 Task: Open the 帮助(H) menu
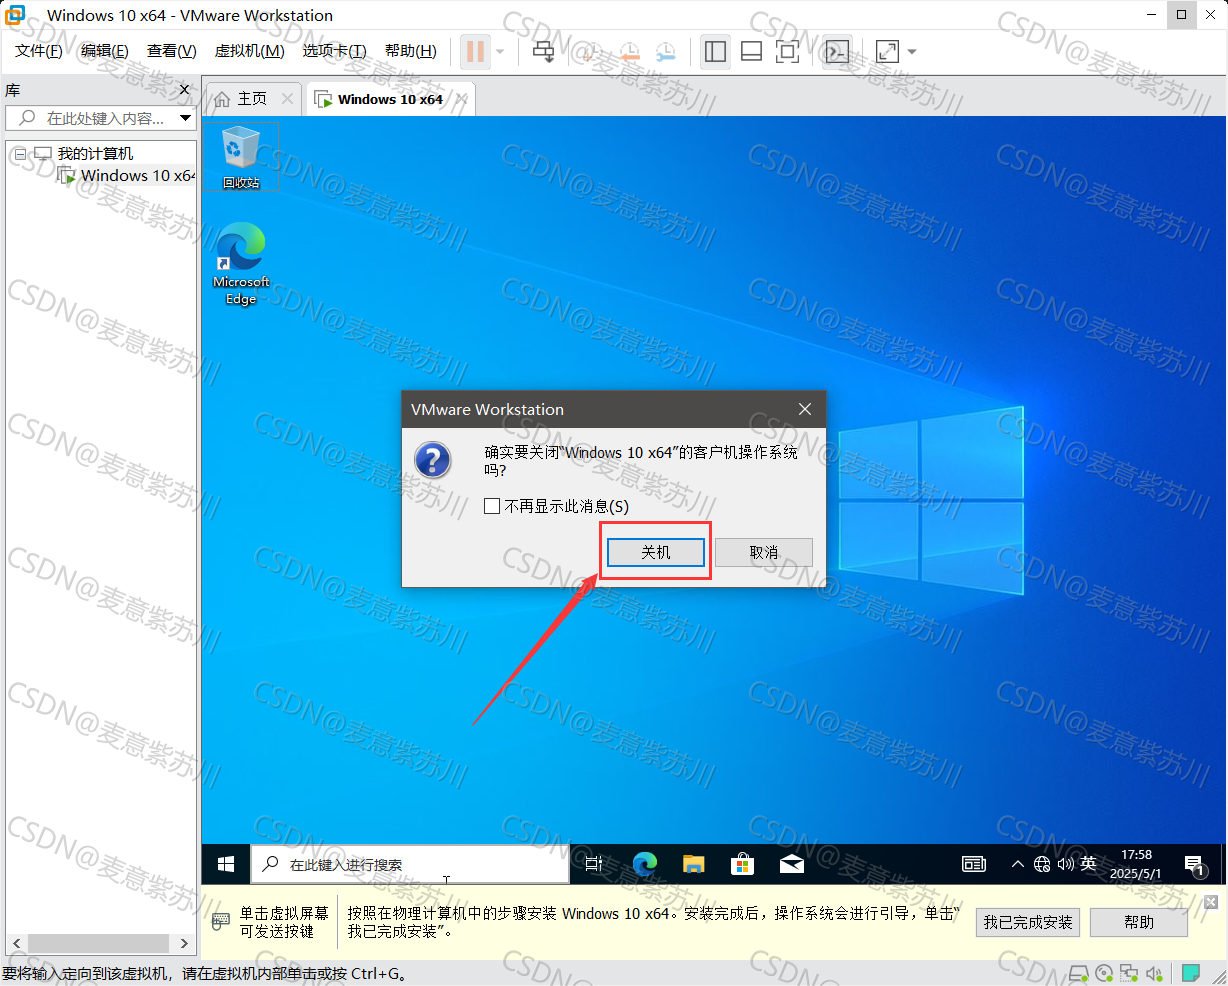(x=410, y=51)
